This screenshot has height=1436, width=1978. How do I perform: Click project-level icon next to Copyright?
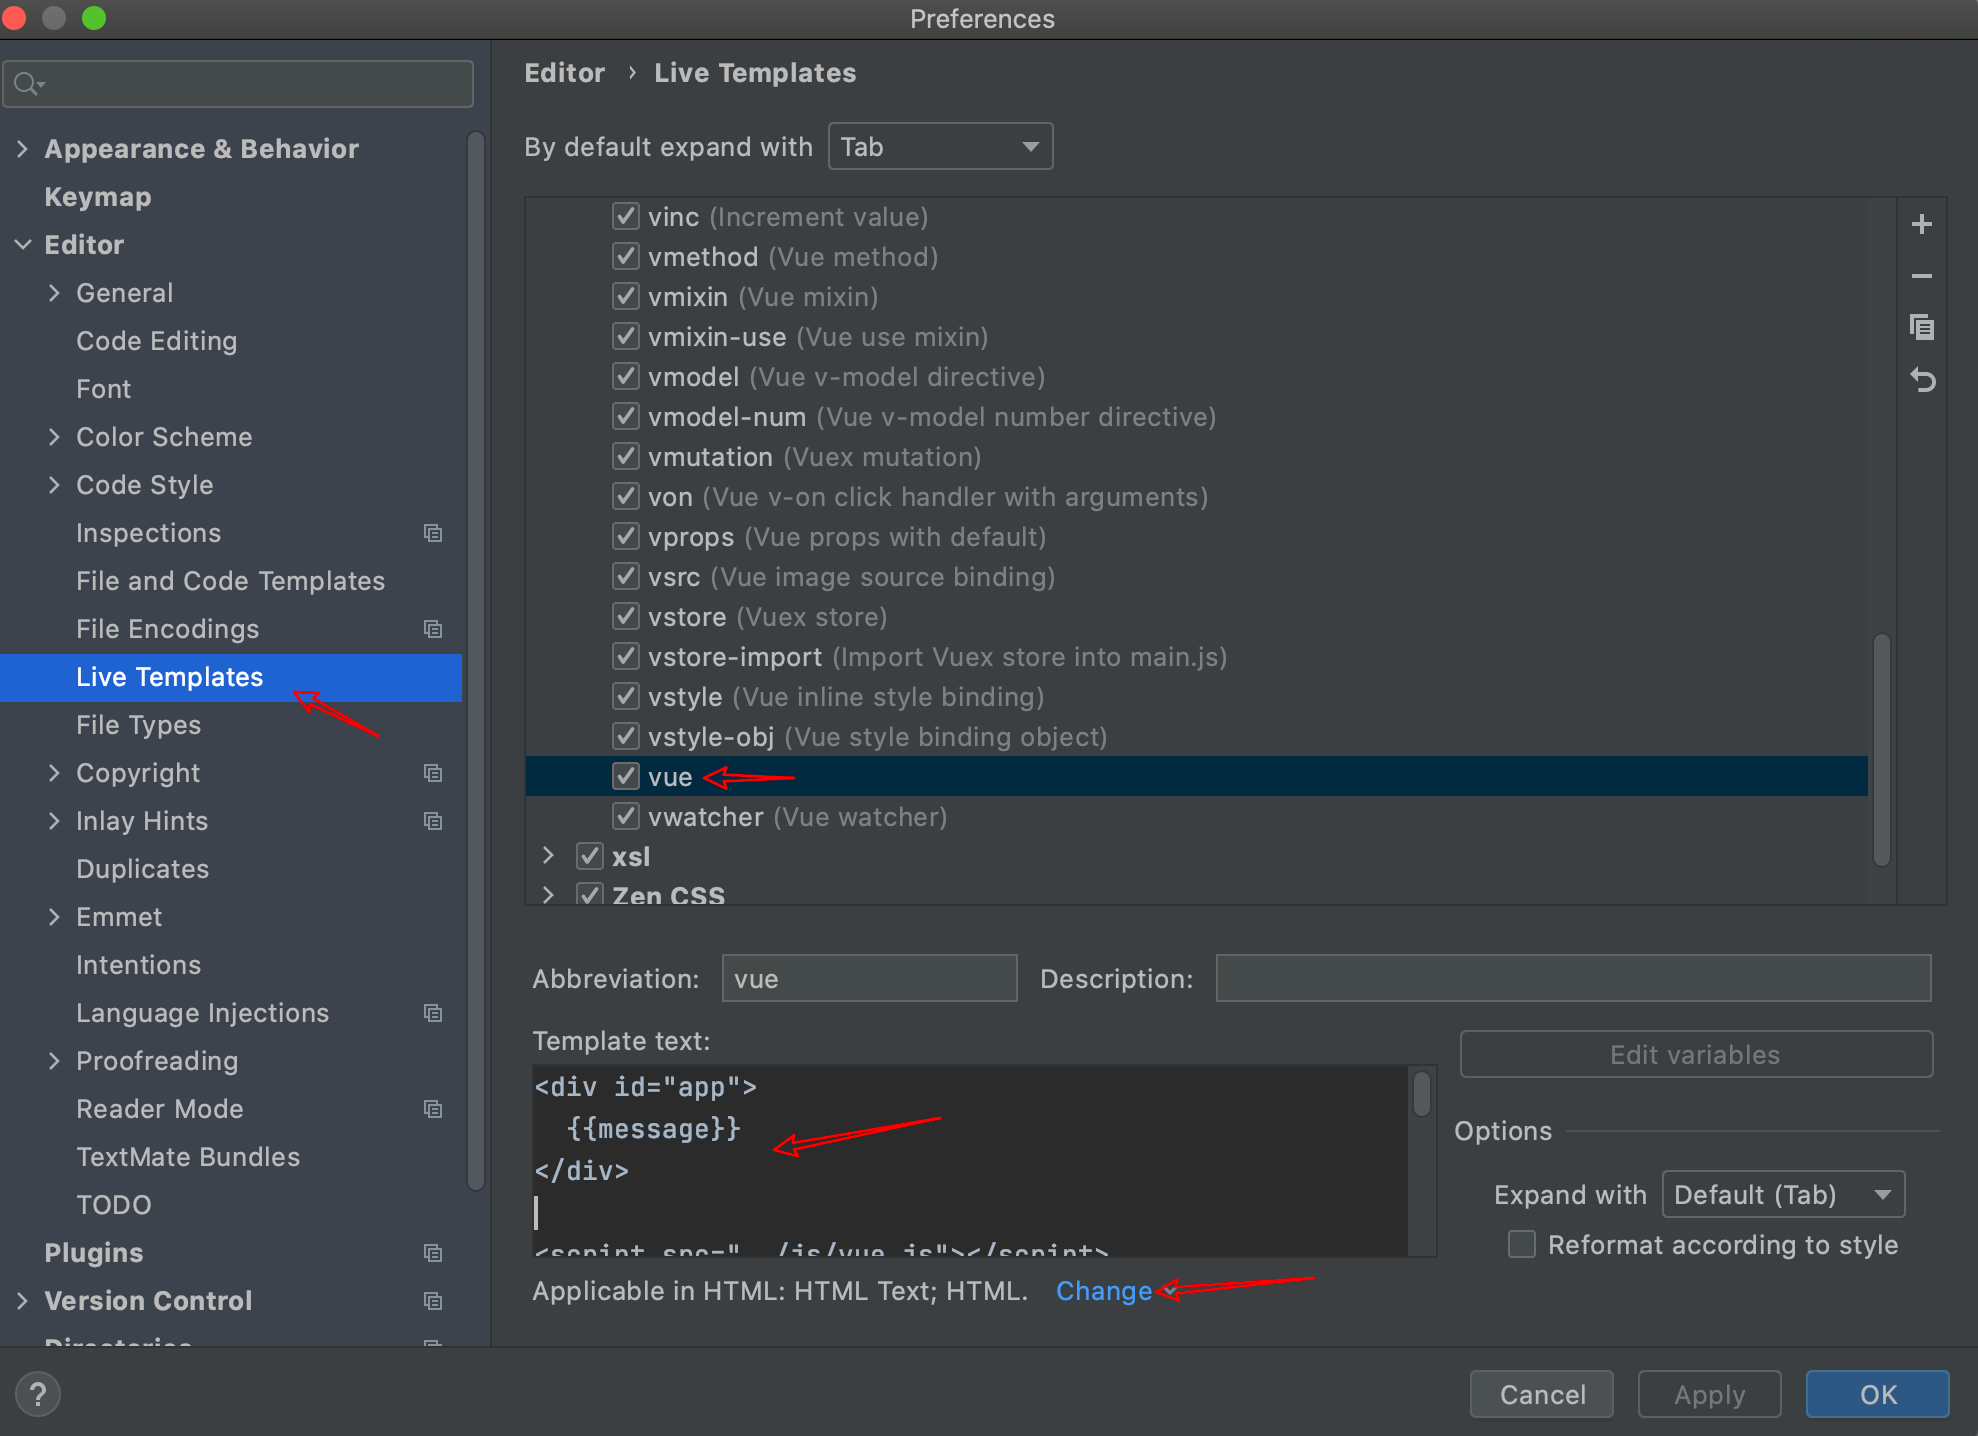click(433, 773)
